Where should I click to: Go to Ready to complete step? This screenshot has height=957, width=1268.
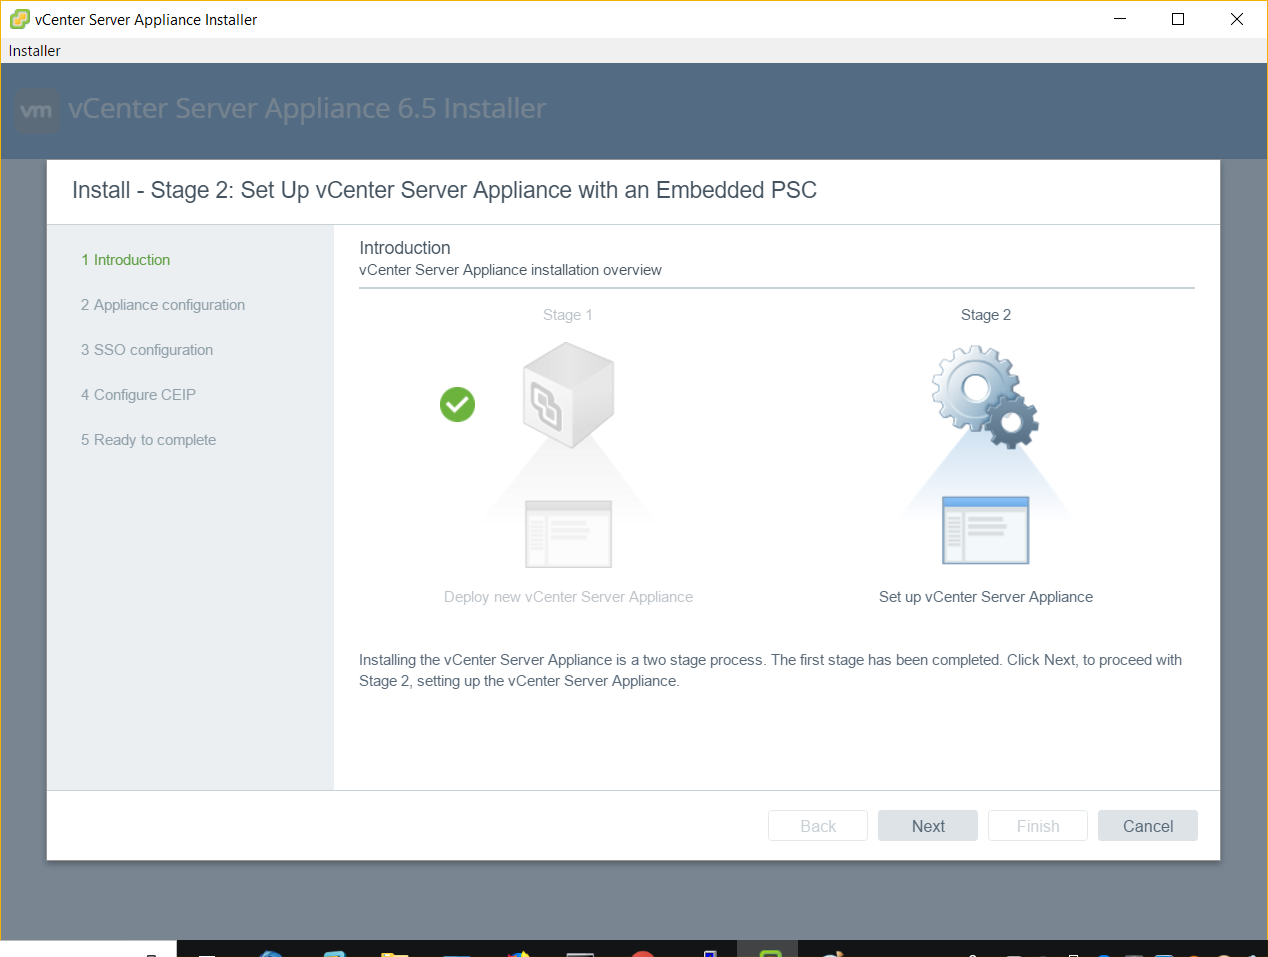pos(148,440)
